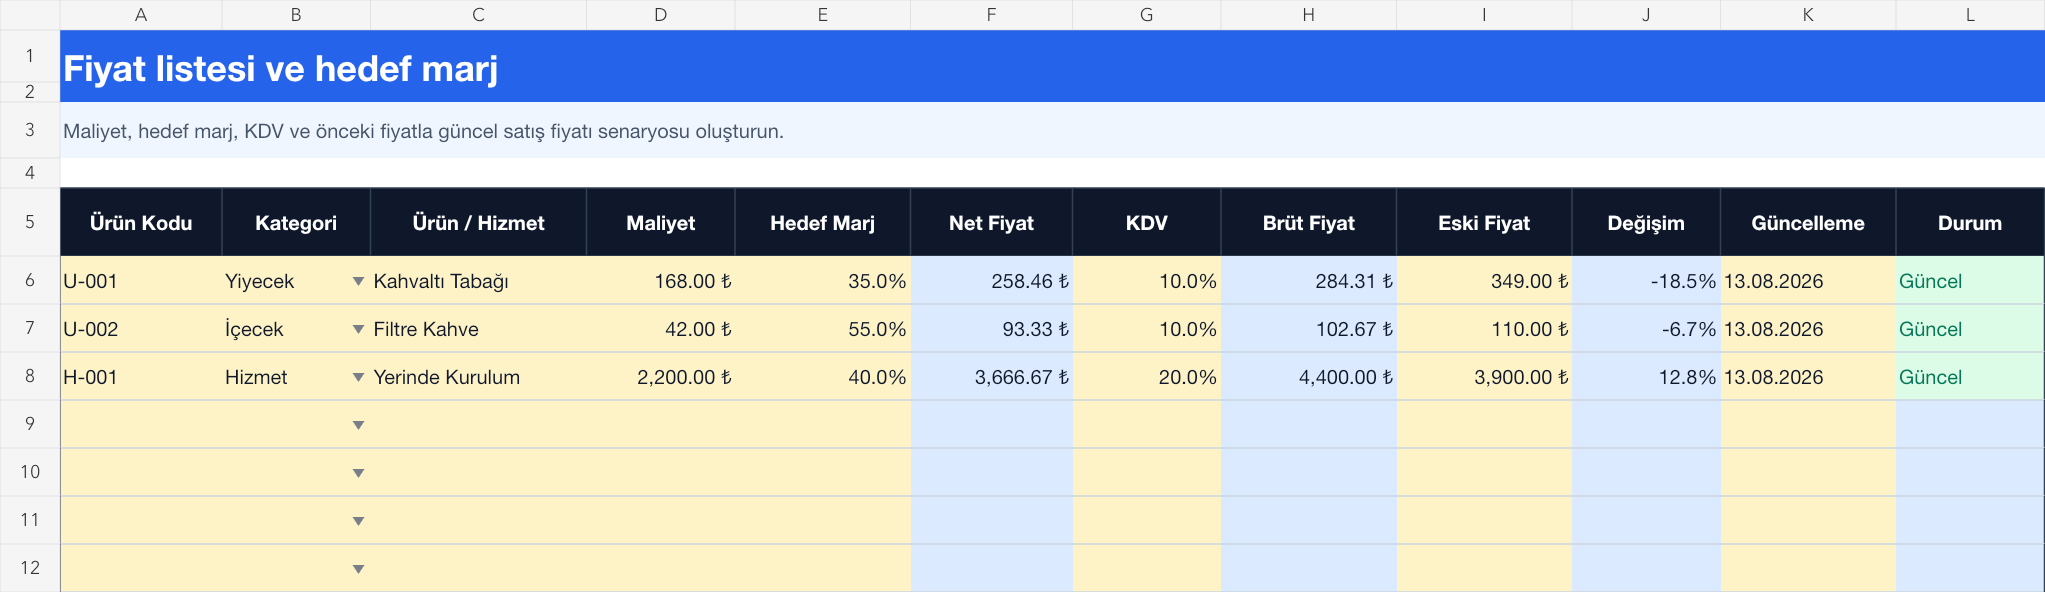Image resolution: width=2045 pixels, height=592 pixels.
Task: Select row 10 header
Action: (30, 473)
